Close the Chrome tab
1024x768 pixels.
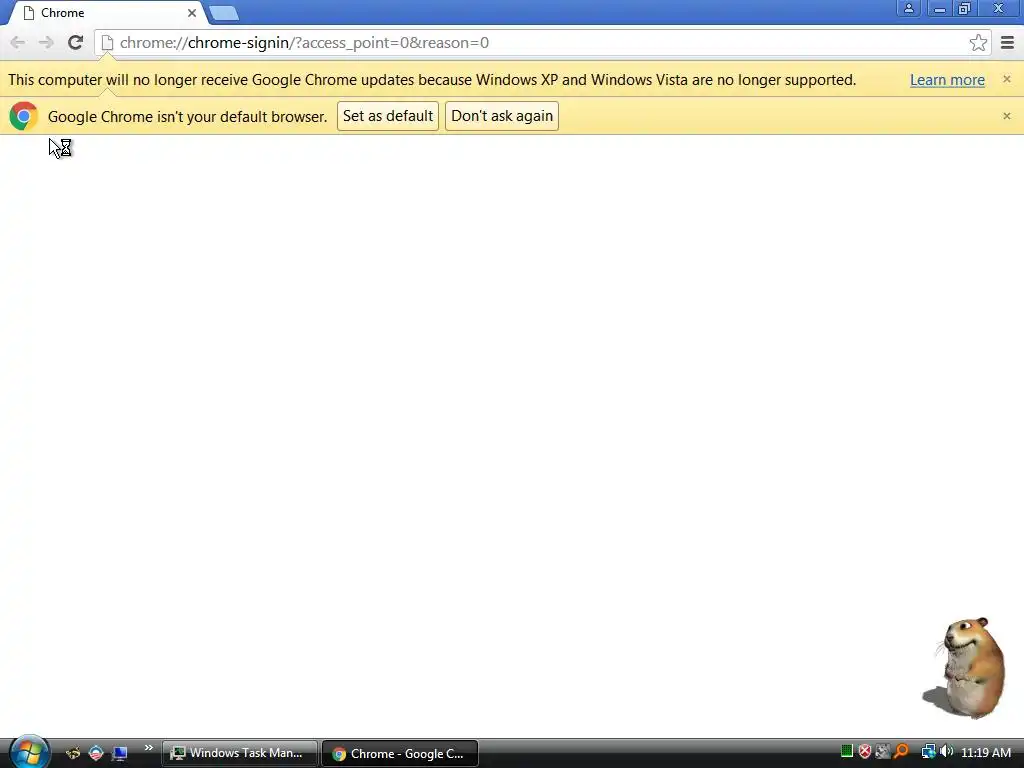[191, 13]
